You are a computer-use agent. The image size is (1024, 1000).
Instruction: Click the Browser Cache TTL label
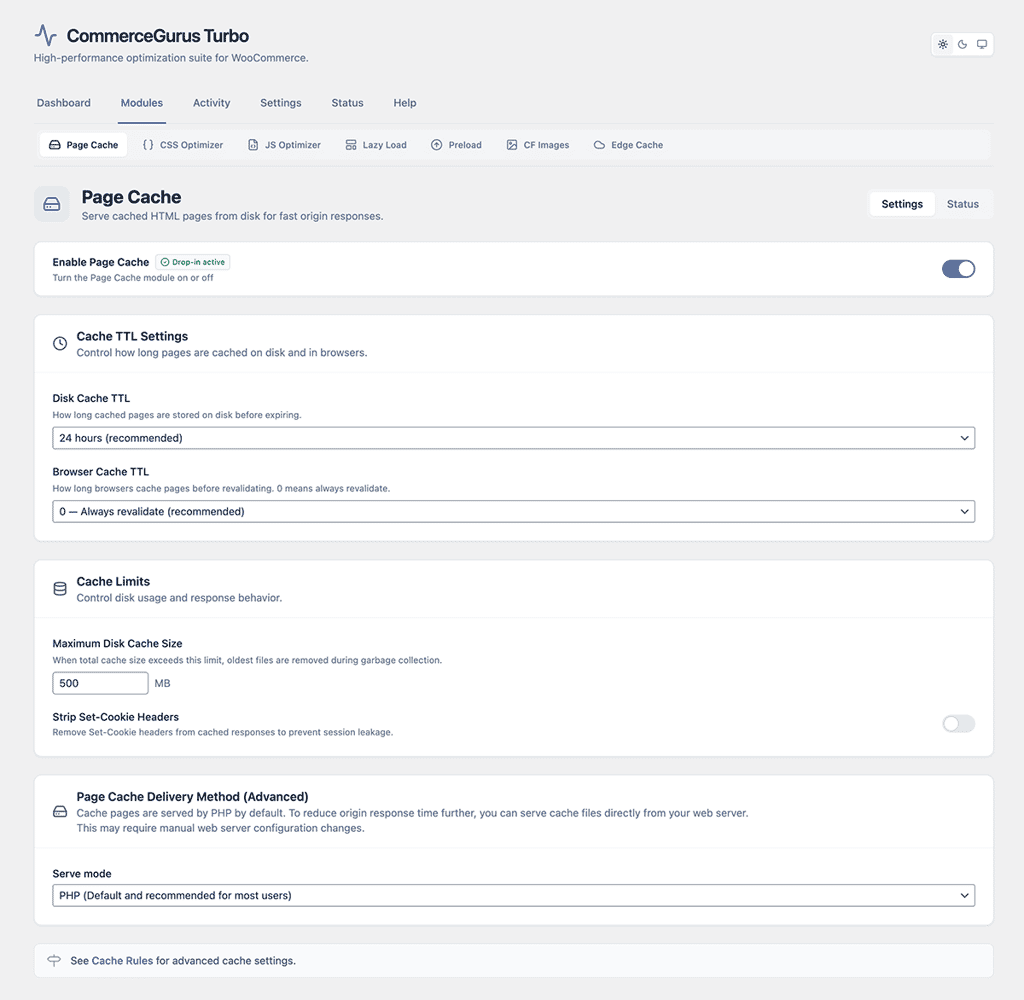pyautogui.click(x=101, y=472)
